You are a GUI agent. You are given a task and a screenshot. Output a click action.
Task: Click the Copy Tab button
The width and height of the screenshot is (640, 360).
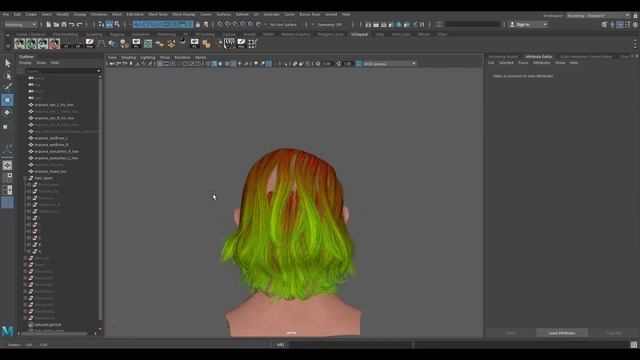[x=613, y=333]
